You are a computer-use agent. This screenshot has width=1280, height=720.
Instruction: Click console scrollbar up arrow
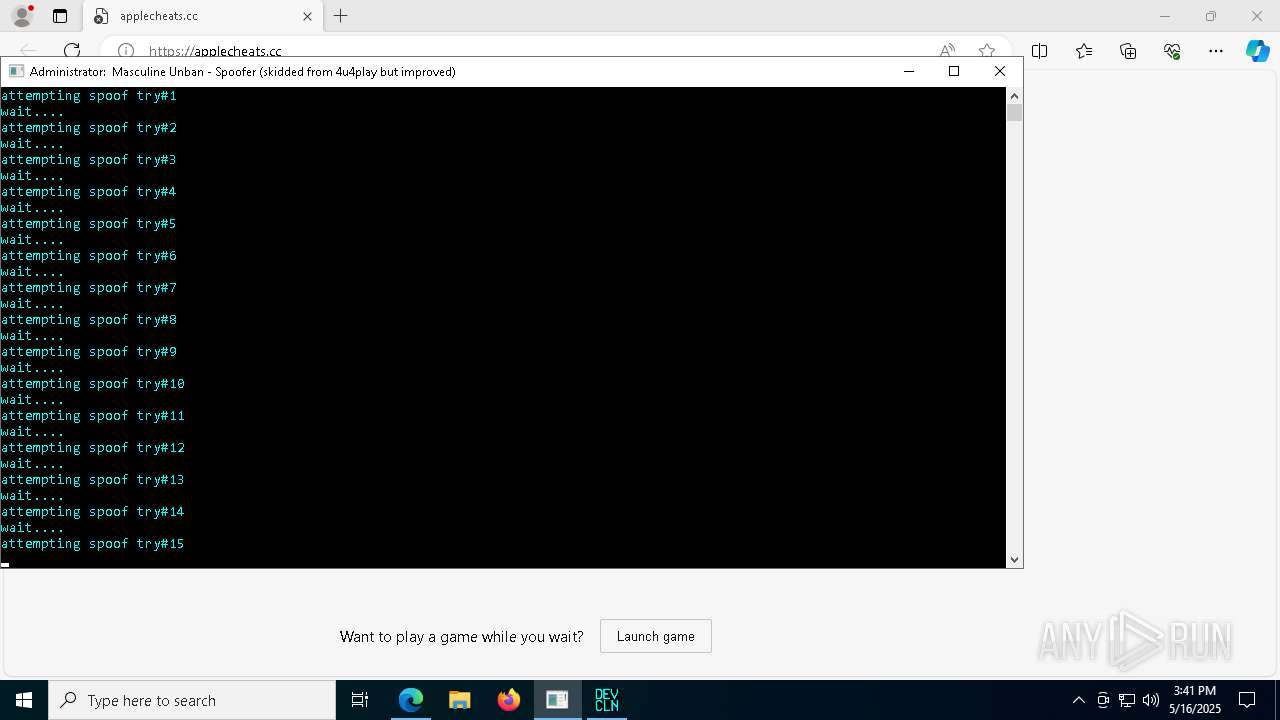pos(1014,96)
